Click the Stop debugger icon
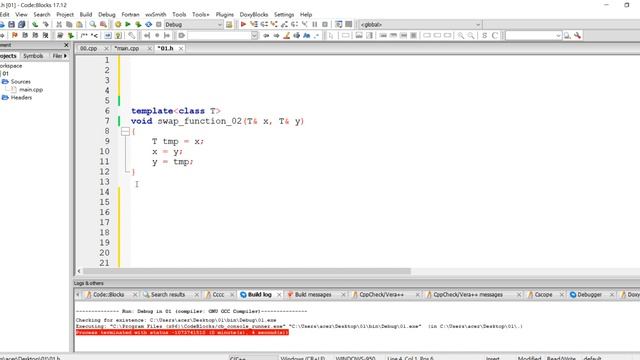 pos(325,24)
